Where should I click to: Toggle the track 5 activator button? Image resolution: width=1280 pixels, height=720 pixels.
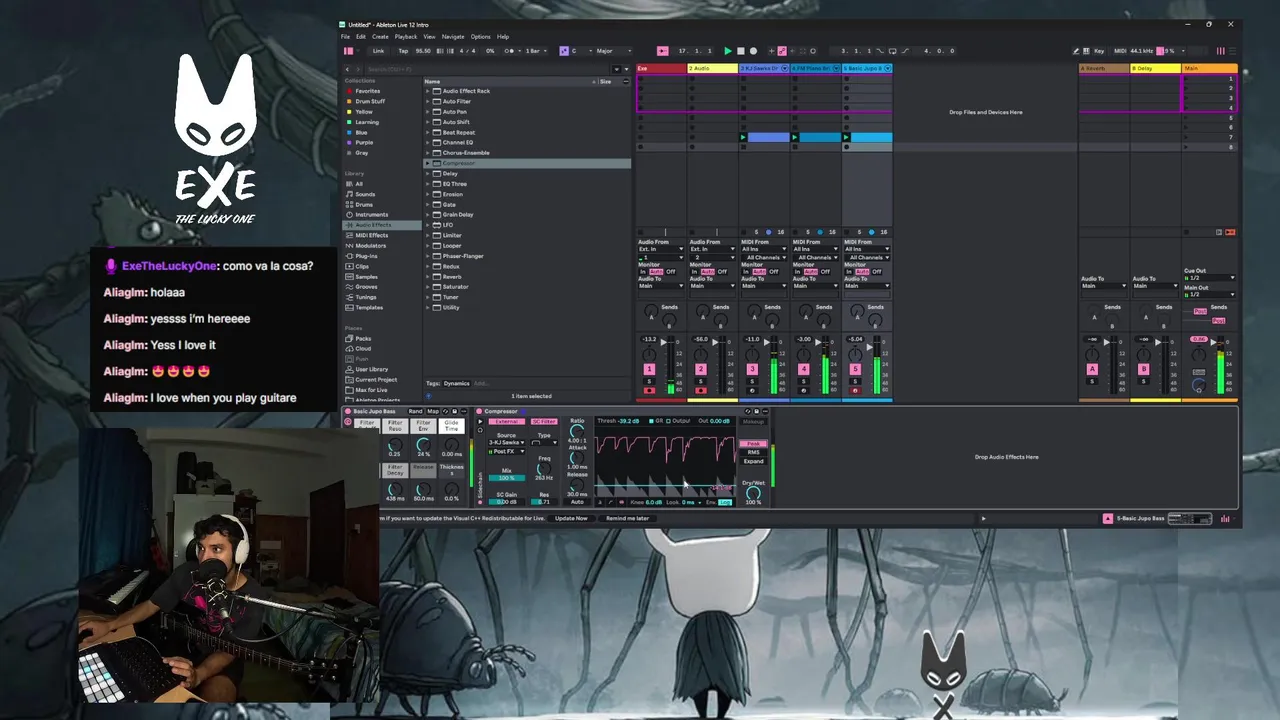click(855, 369)
